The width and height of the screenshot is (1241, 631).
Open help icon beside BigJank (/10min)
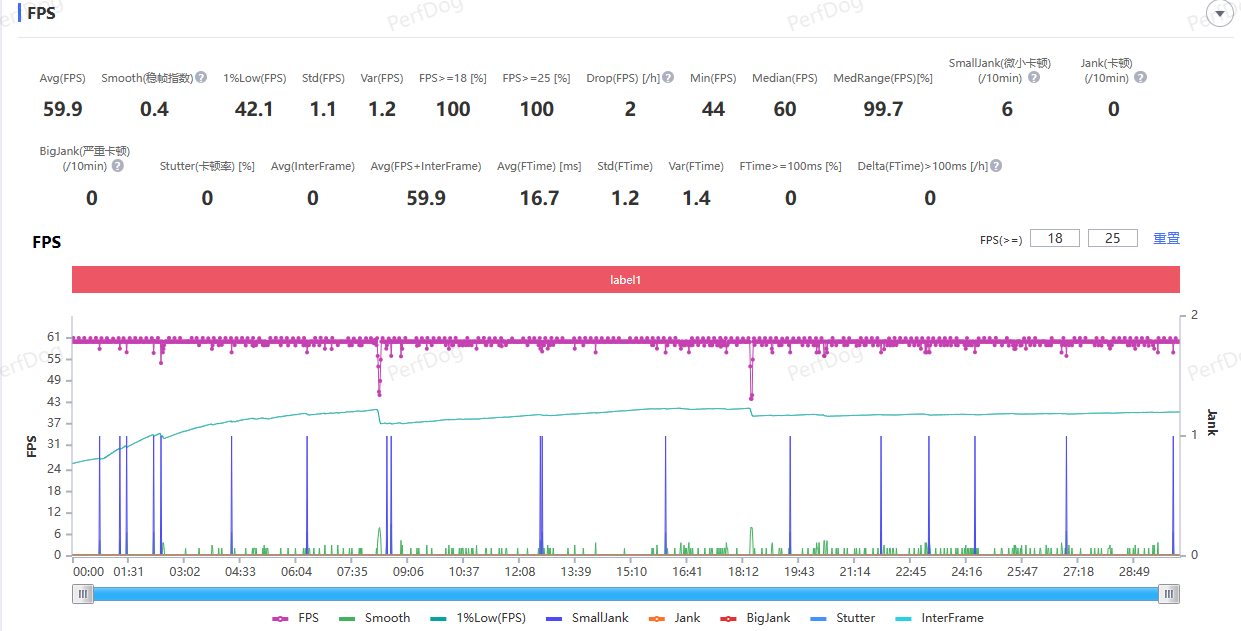[118, 165]
